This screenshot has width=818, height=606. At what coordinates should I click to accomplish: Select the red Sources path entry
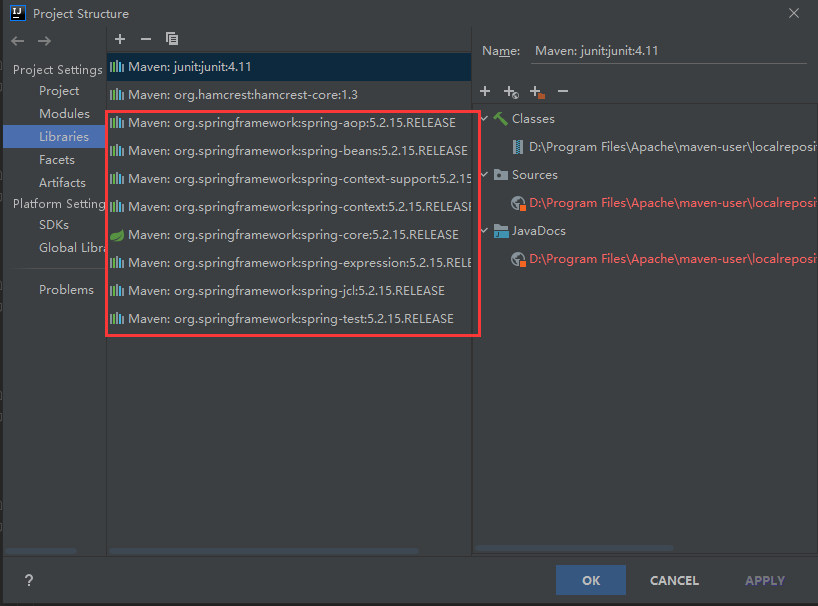[673, 203]
